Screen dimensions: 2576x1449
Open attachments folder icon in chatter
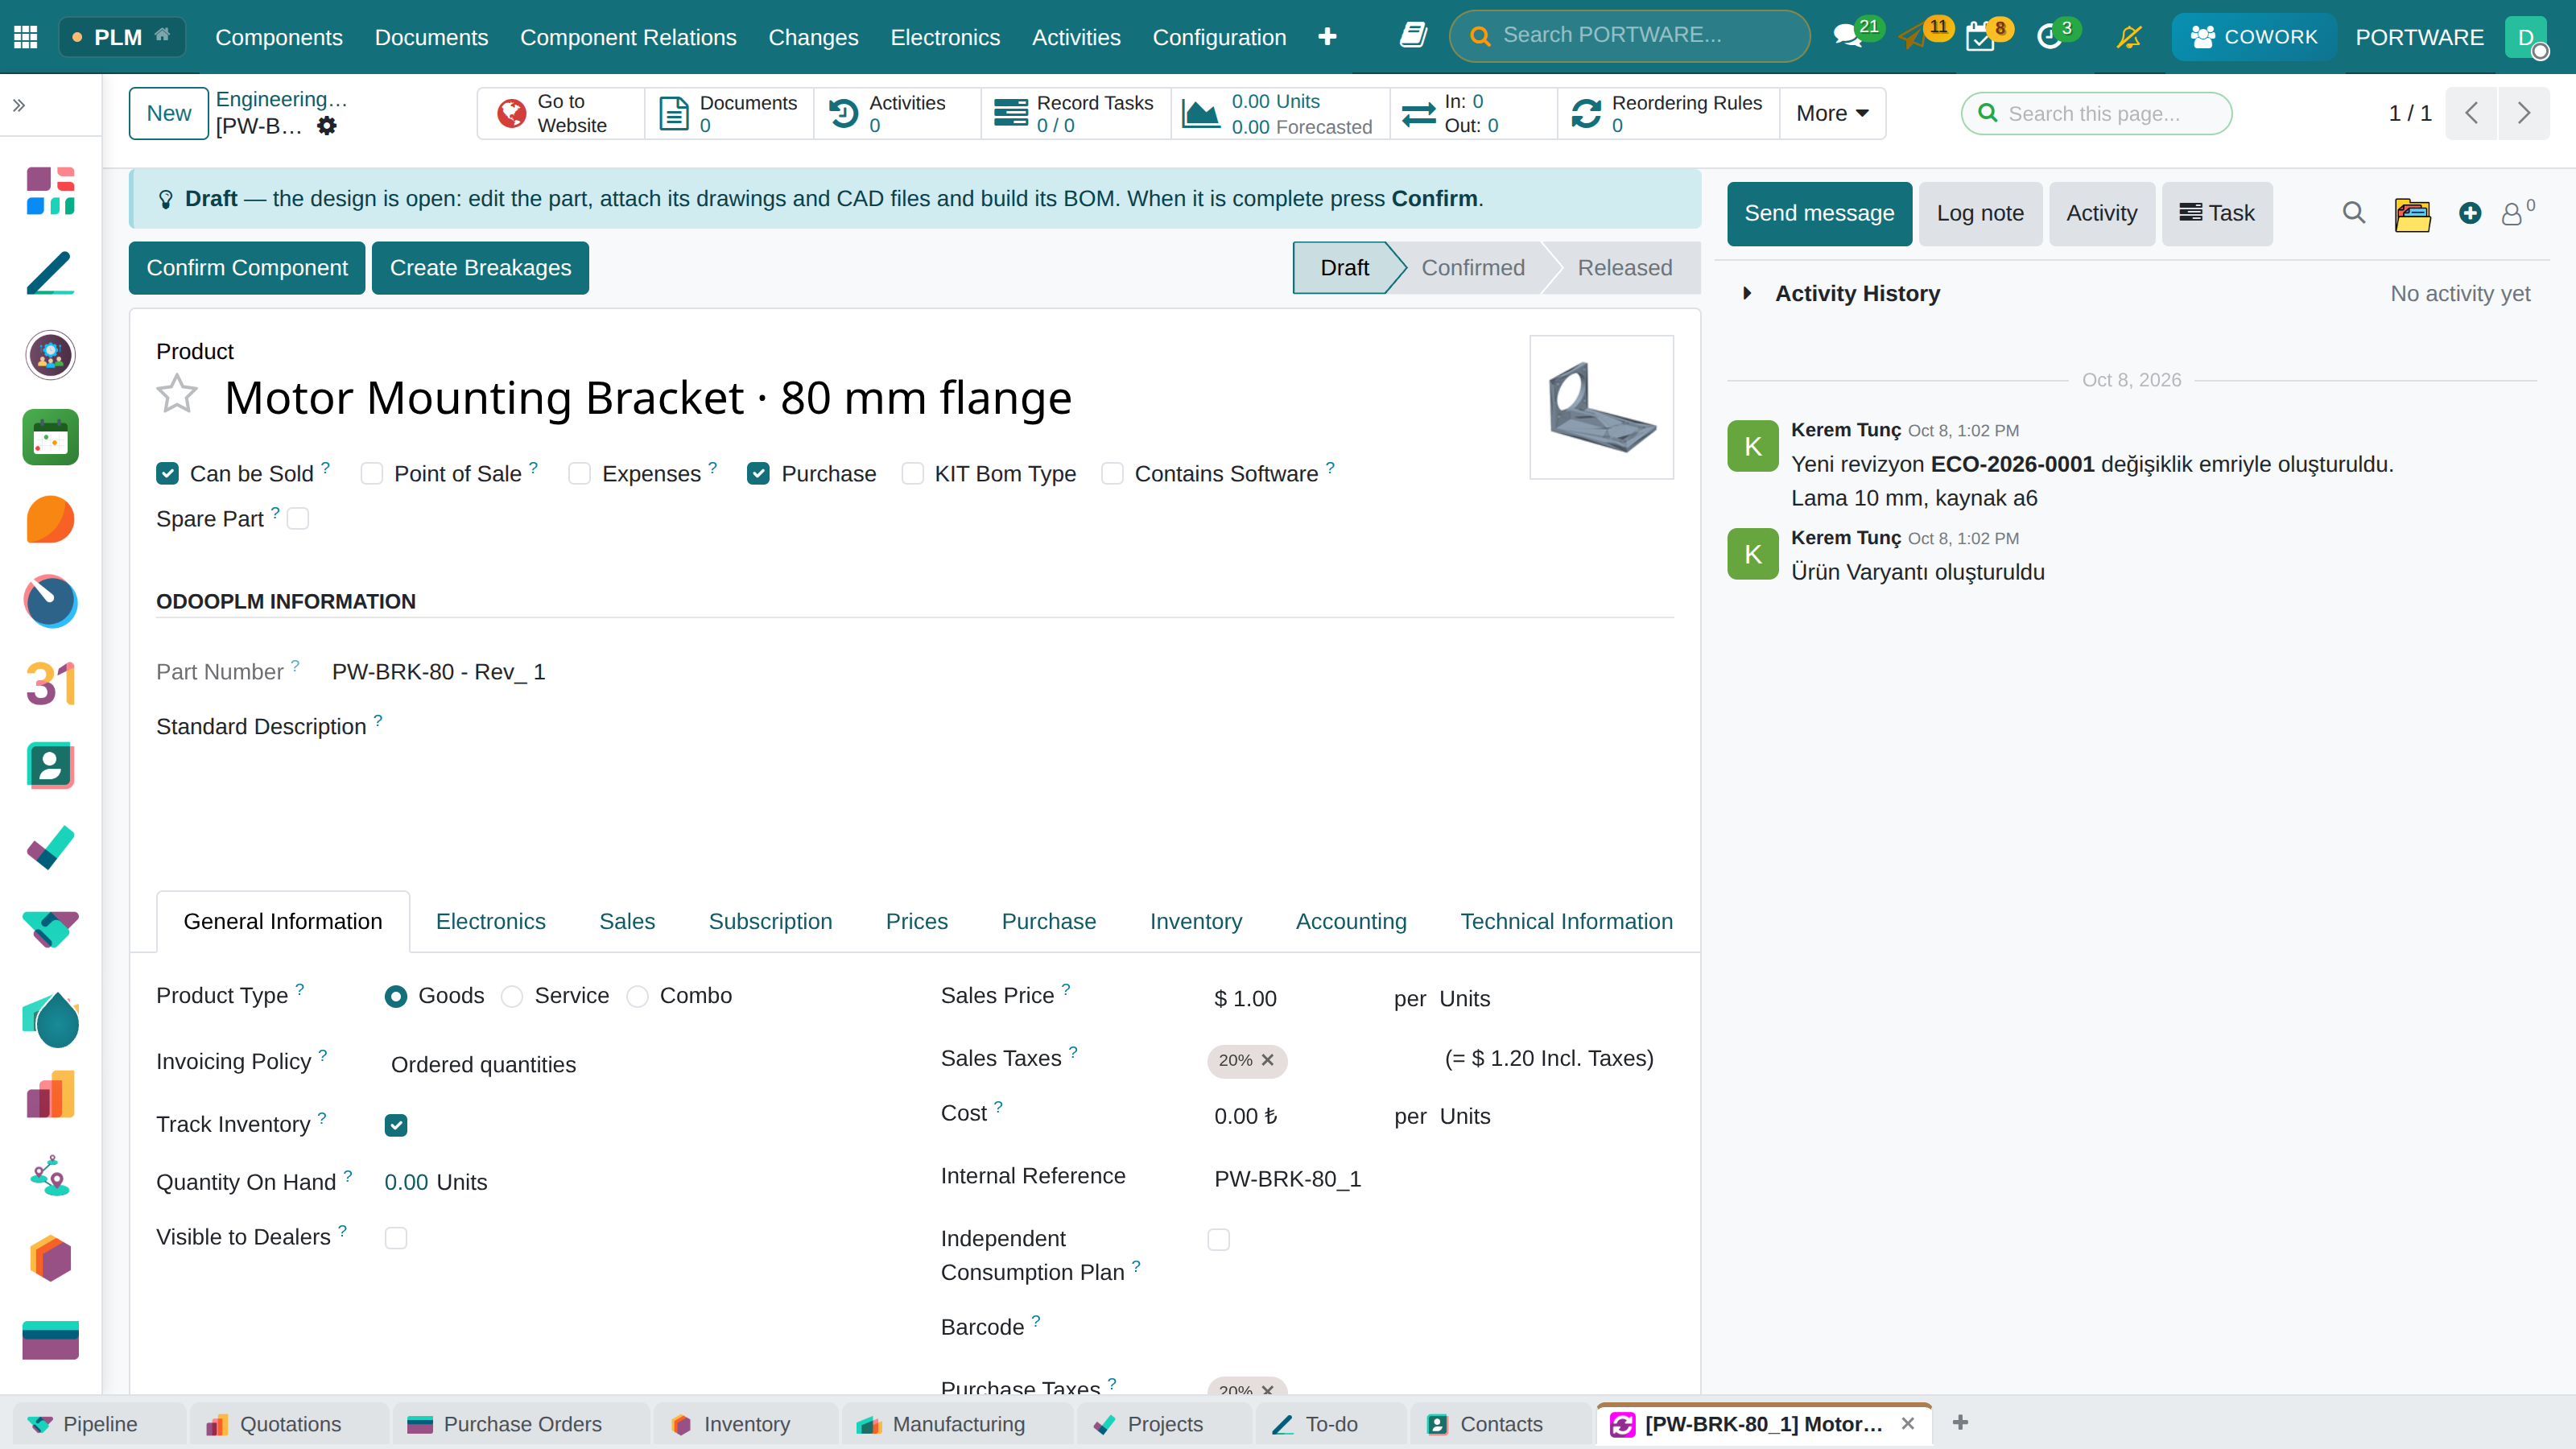coord(2412,214)
